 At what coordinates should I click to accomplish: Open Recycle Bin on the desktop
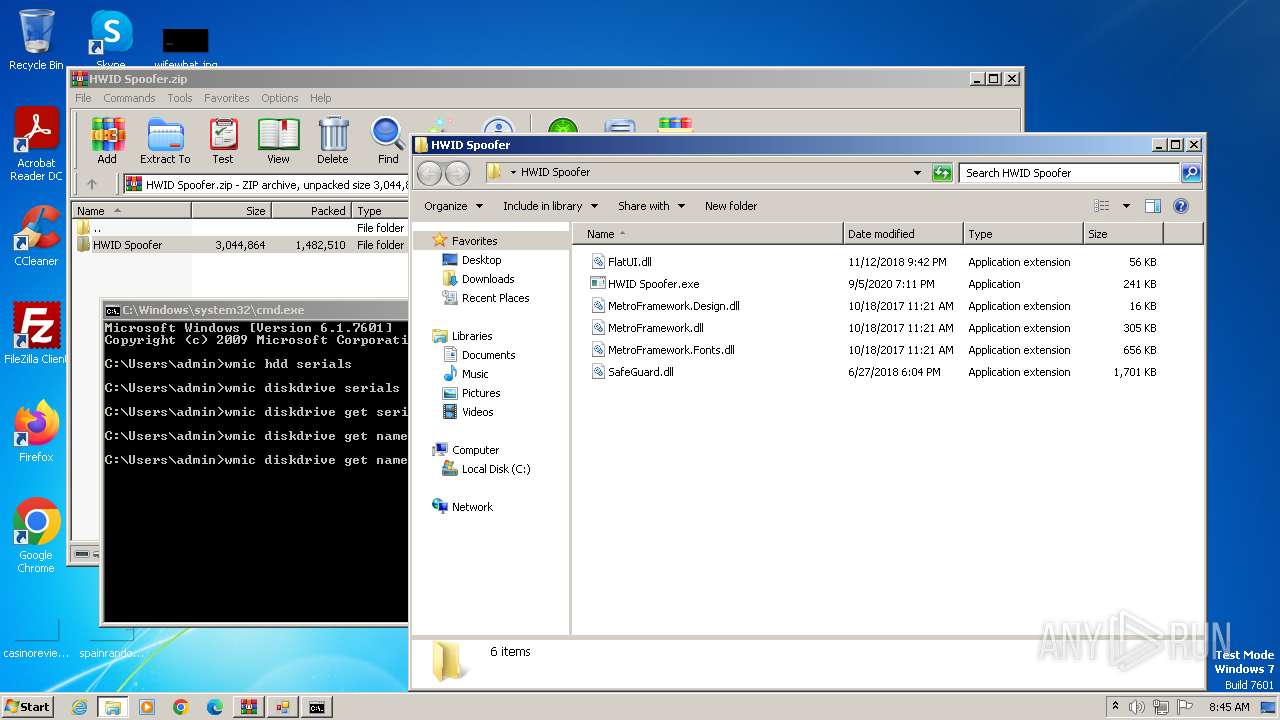click(36, 40)
